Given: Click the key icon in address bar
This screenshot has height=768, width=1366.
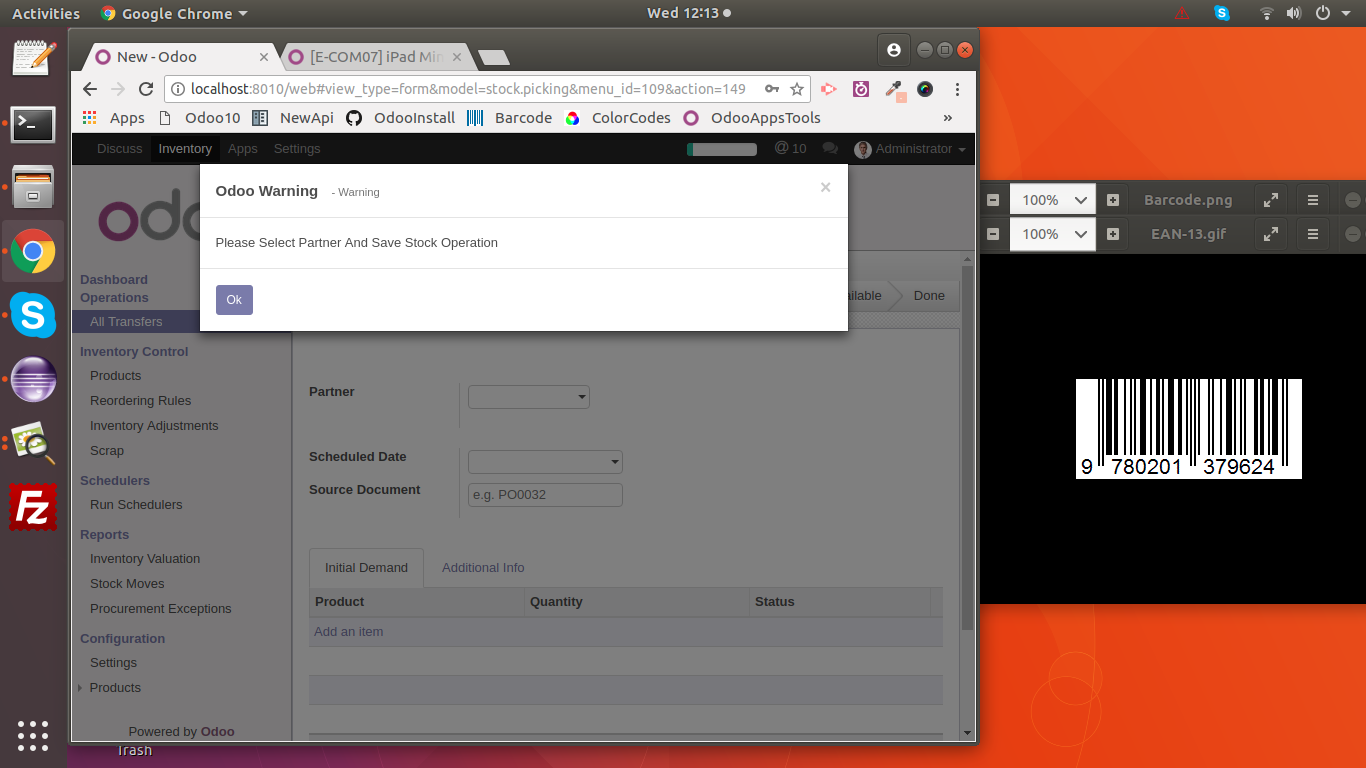Looking at the screenshot, I should 771,89.
